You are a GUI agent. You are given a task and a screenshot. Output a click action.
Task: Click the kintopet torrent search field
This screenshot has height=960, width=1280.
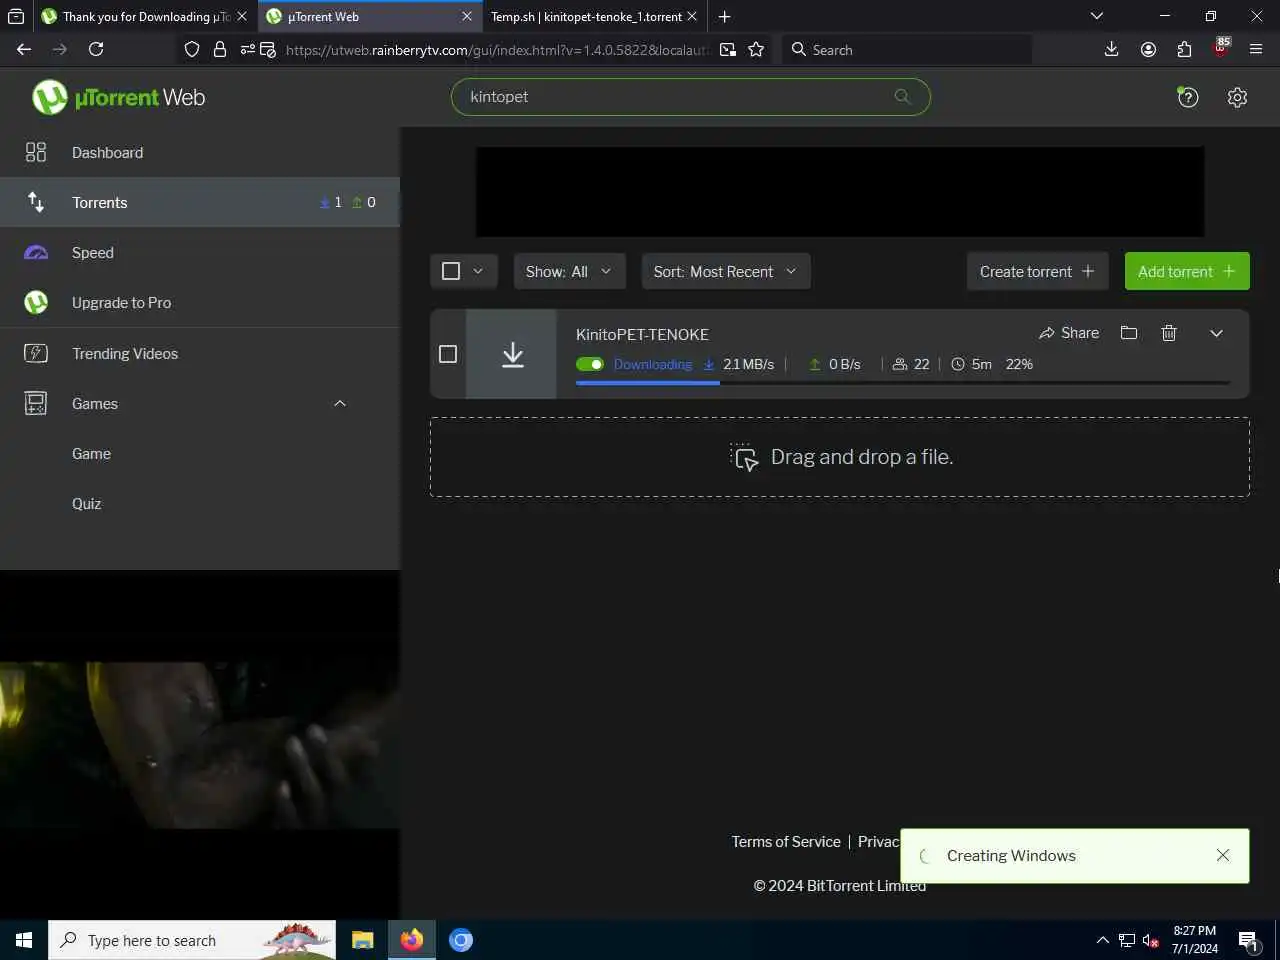691,96
